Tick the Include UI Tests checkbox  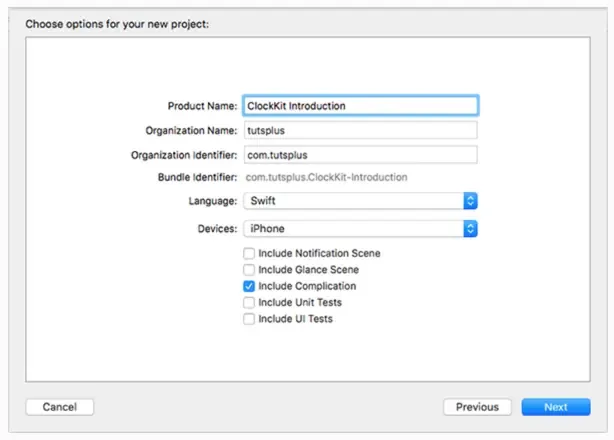click(x=249, y=319)
